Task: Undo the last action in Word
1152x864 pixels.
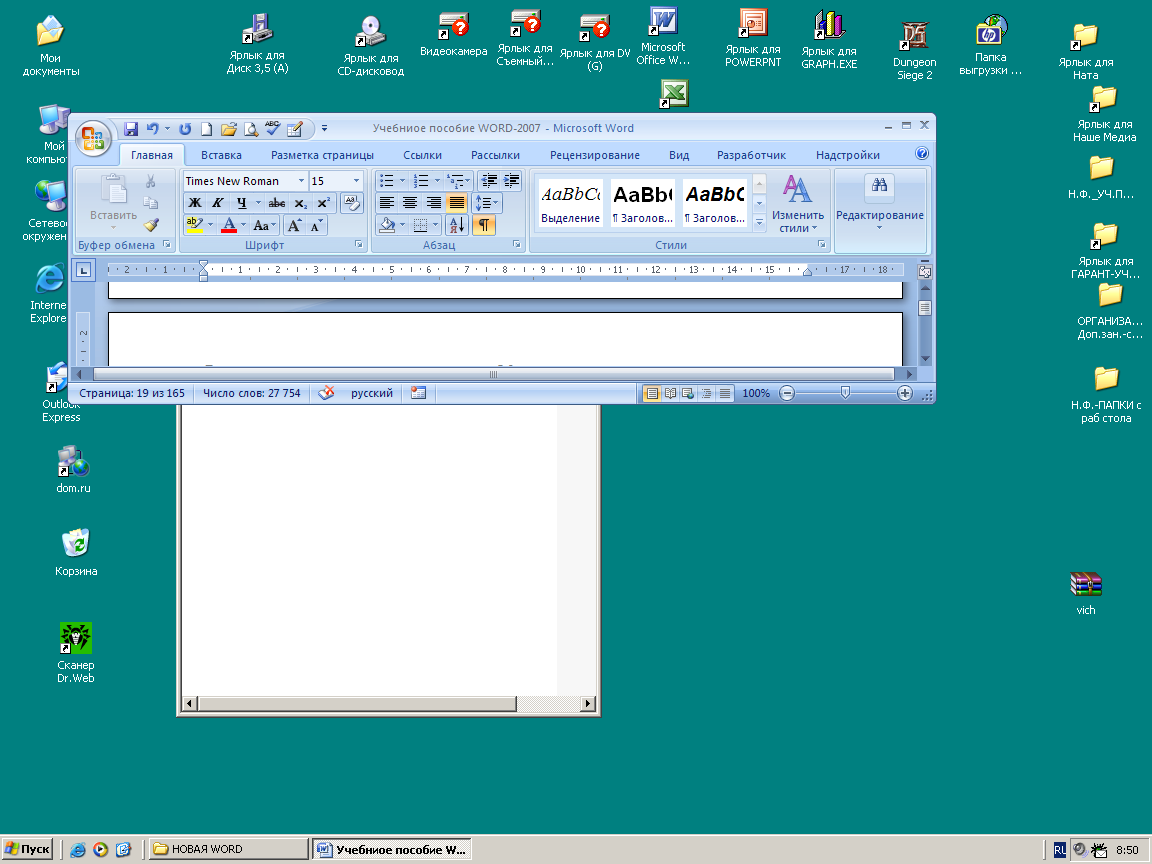Action: [152, 129]
